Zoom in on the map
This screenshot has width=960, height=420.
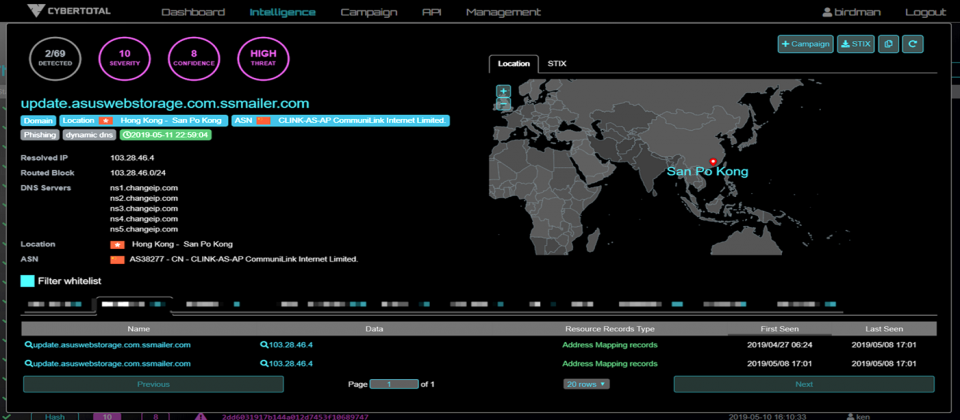coord(503,92)
